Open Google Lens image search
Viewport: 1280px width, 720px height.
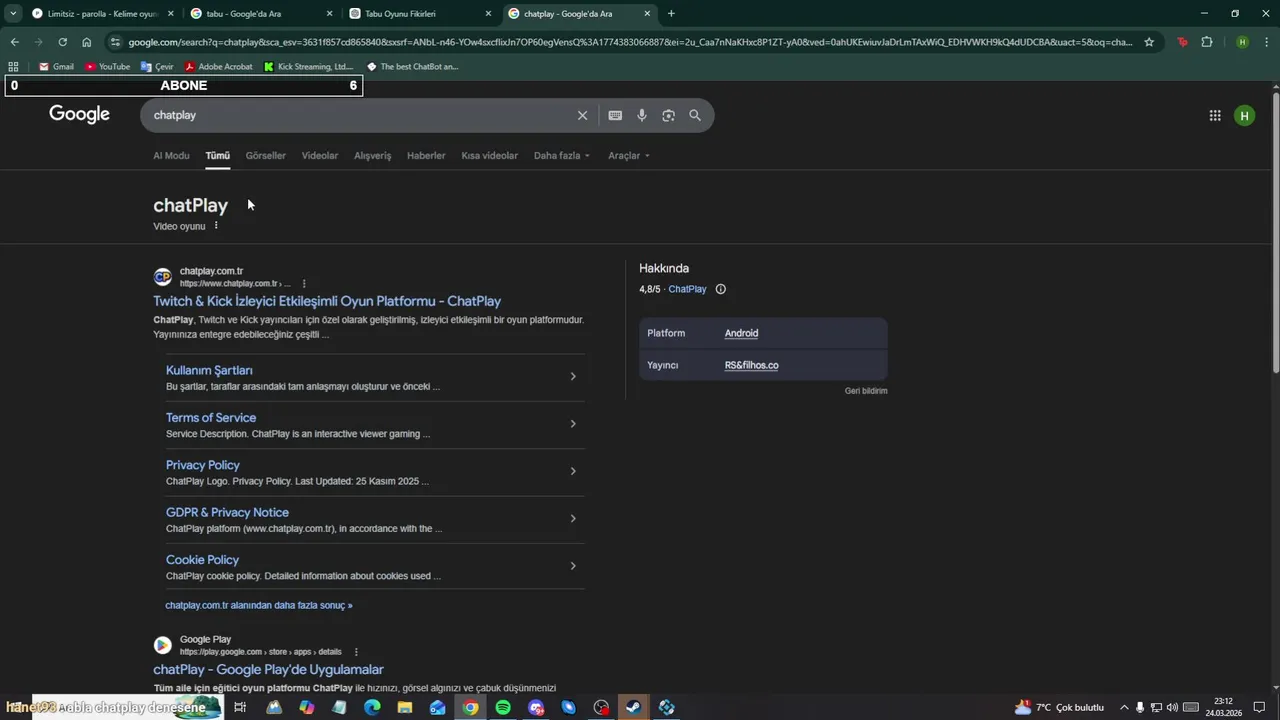[668, 115]
